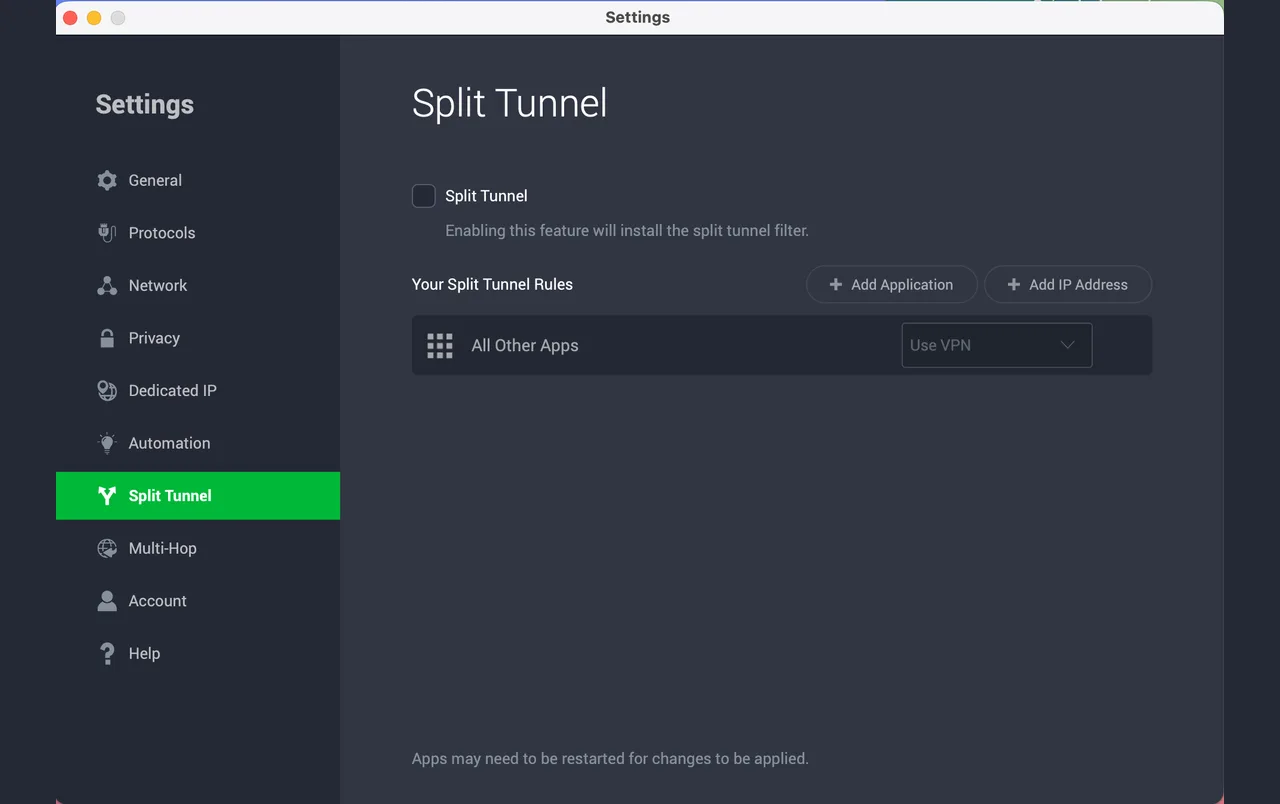
Task: Click the 'Enabling this feature' description text
Action: point(627,231)
